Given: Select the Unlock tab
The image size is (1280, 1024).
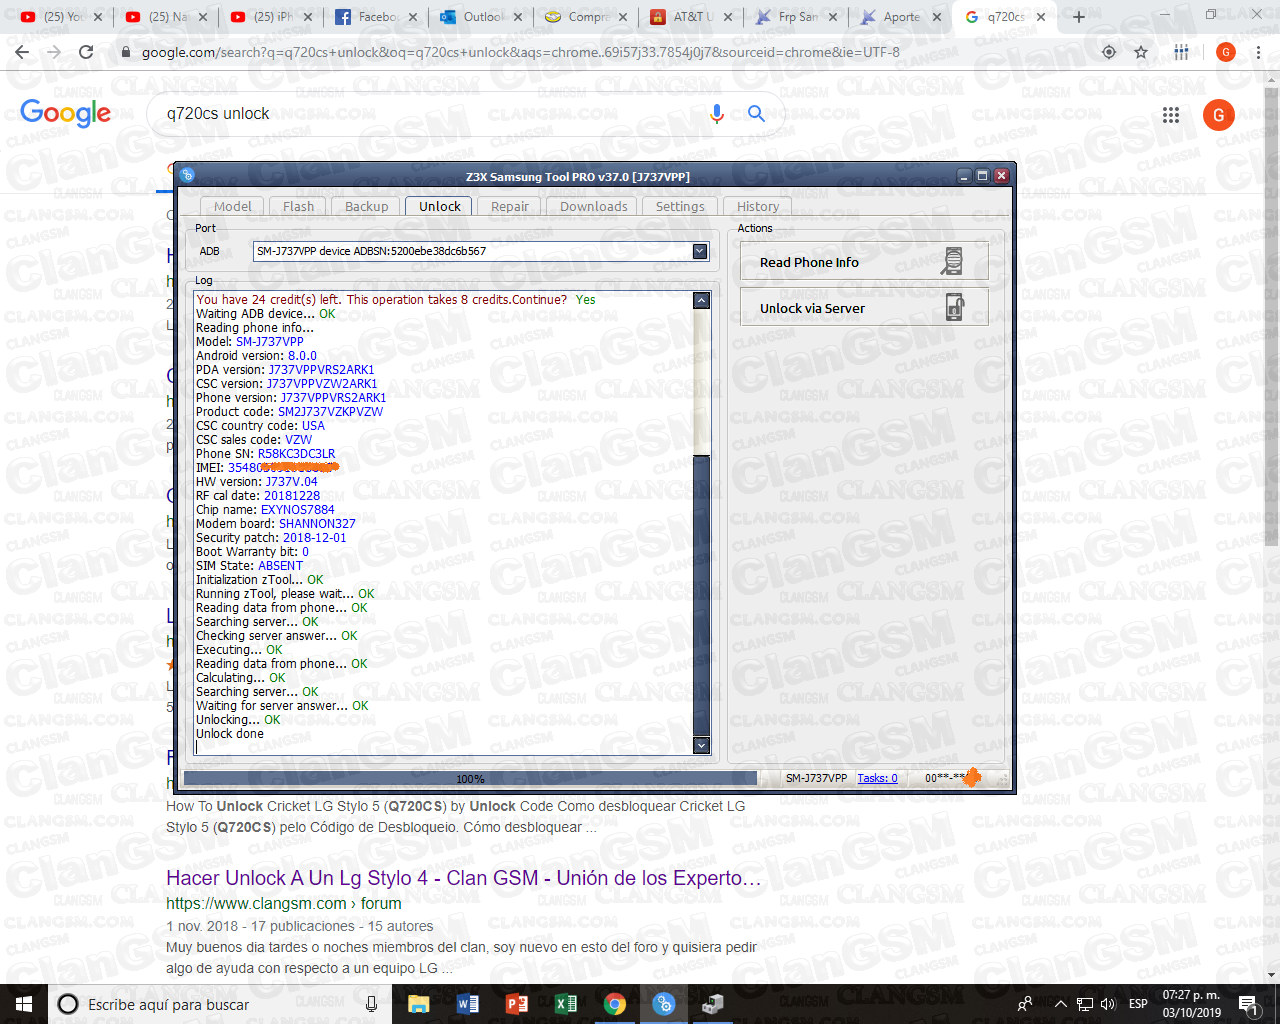Looking at the screenshot, I should [440, 206].
